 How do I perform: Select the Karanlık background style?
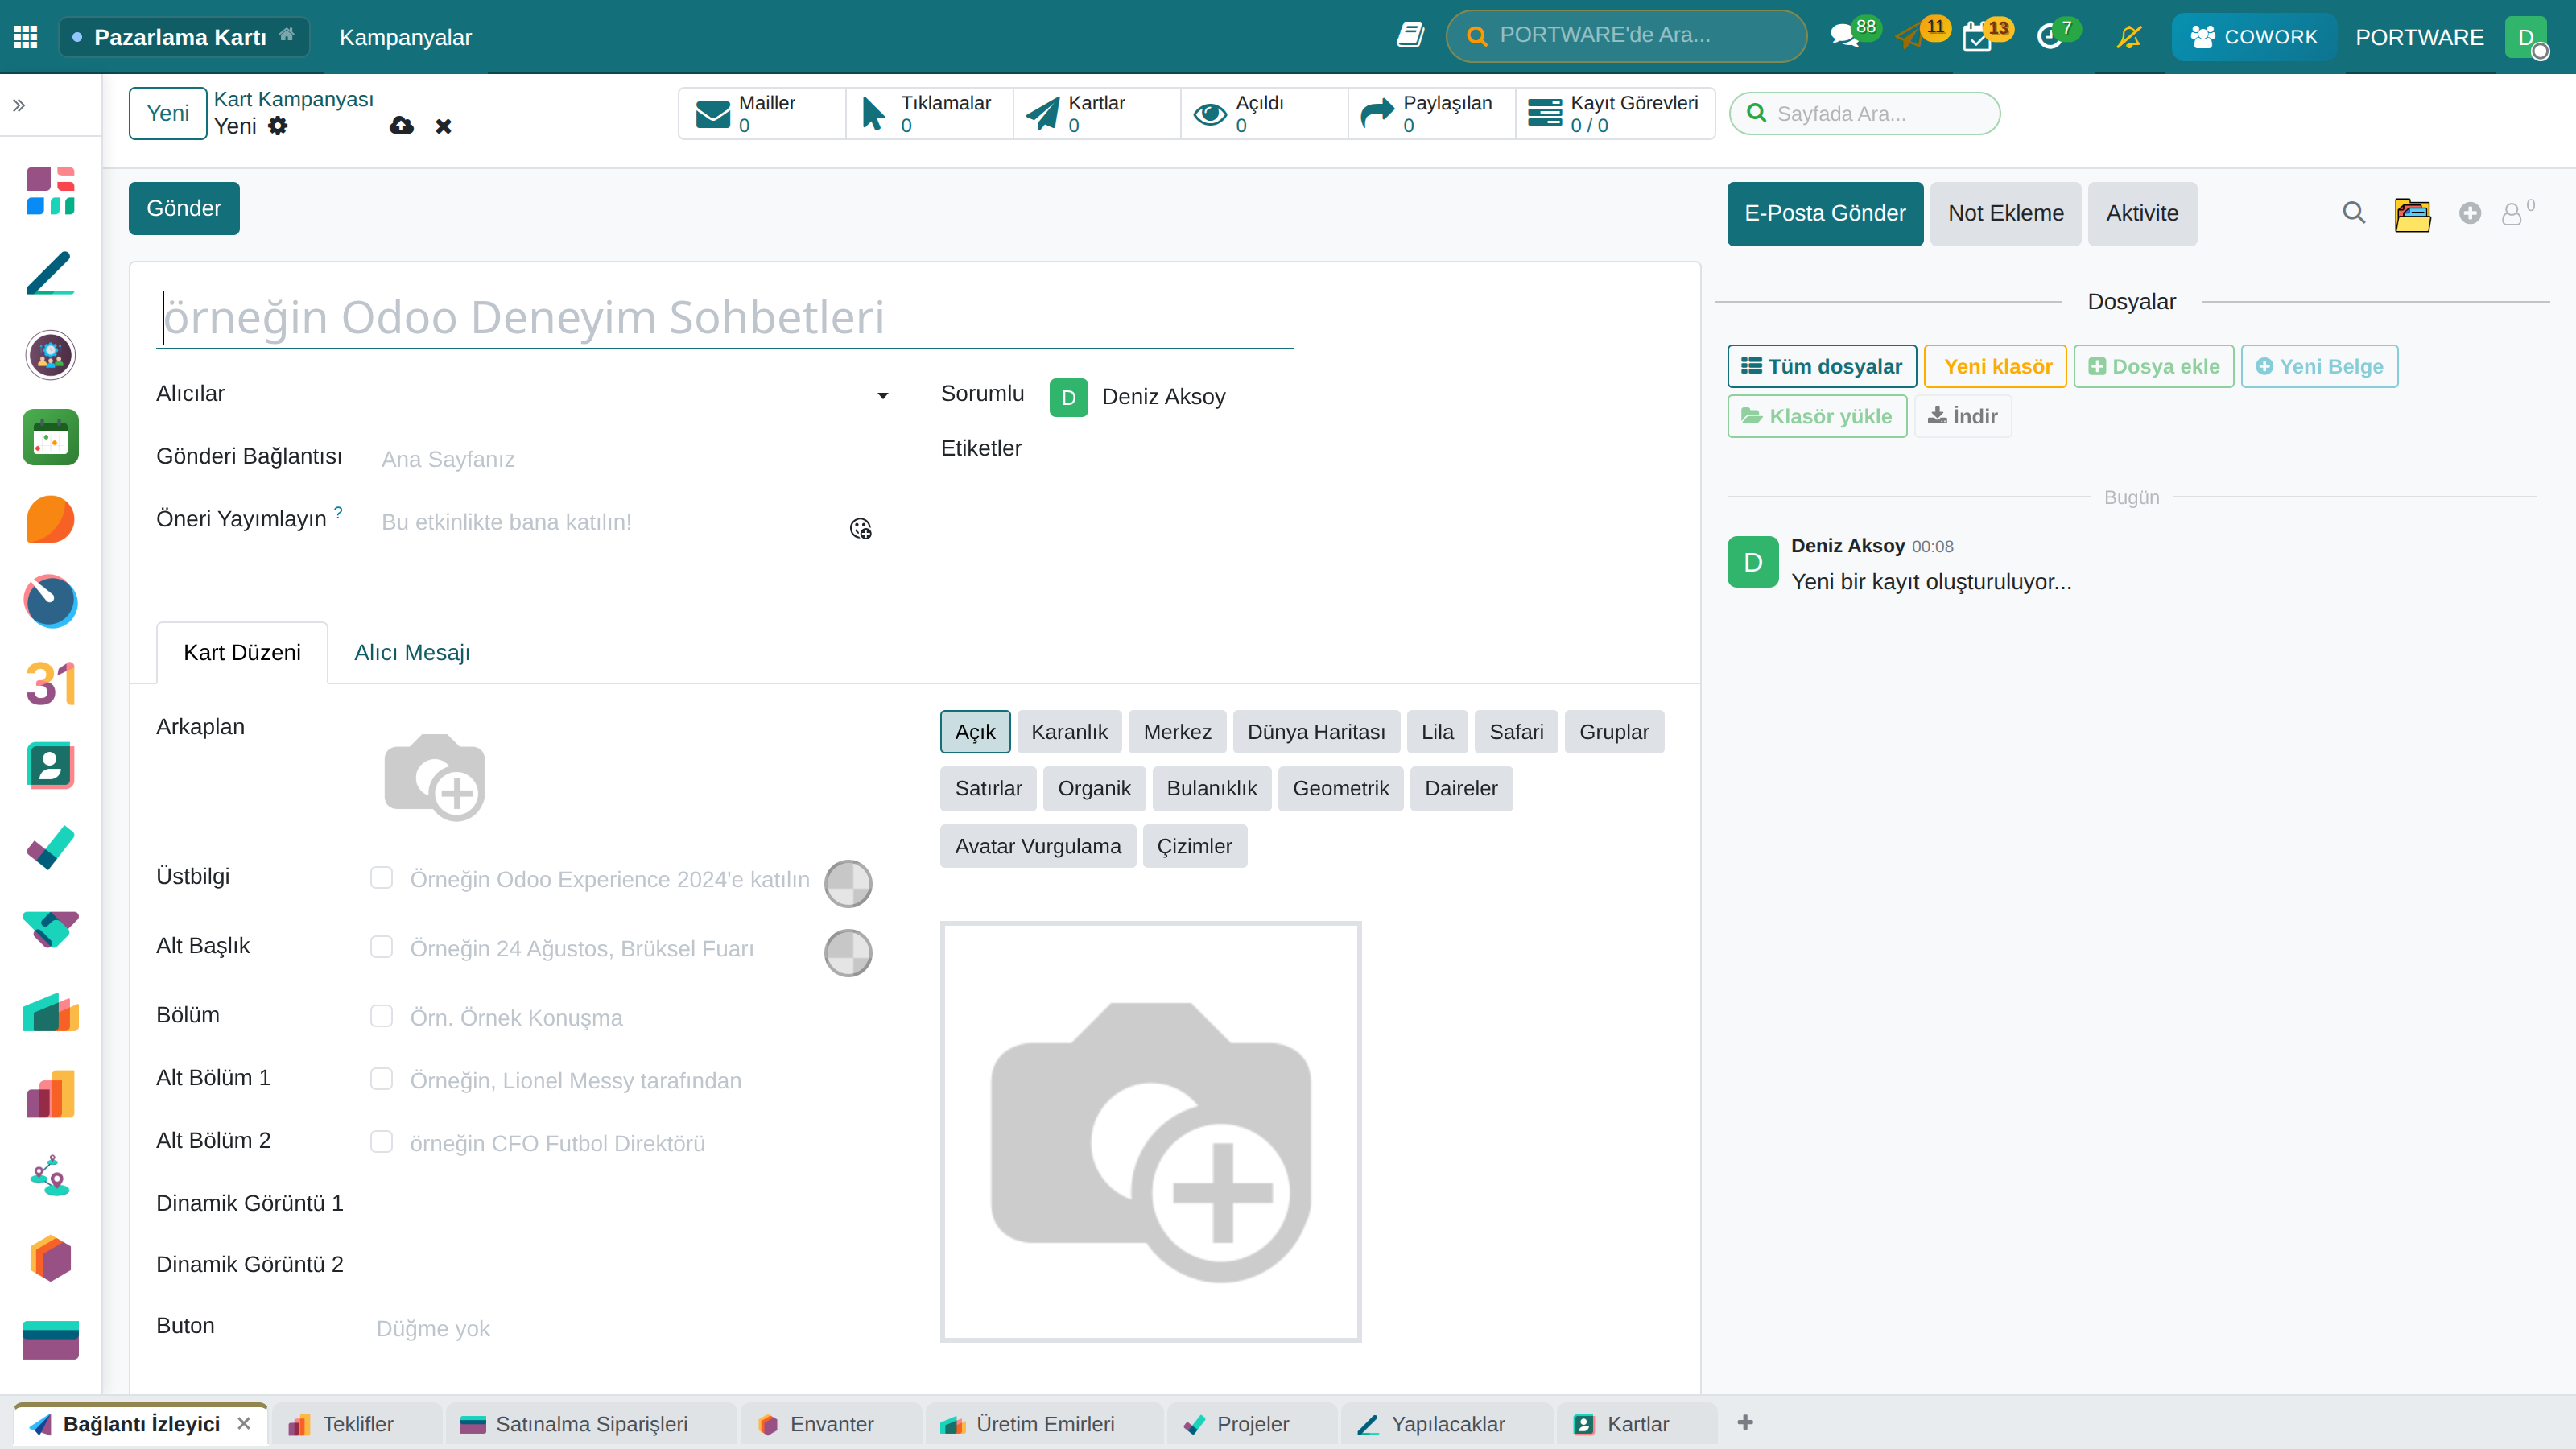pos(1069,732)
